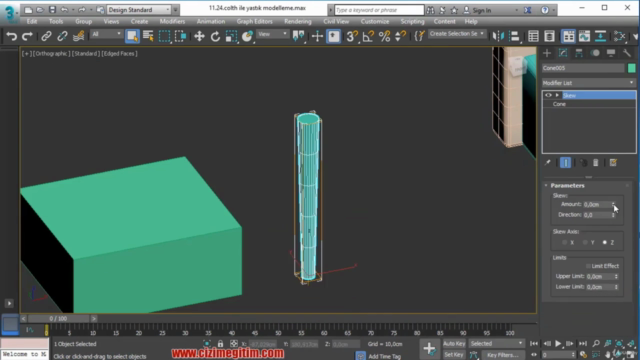Activate Select and Place tool

click(247, 36)
